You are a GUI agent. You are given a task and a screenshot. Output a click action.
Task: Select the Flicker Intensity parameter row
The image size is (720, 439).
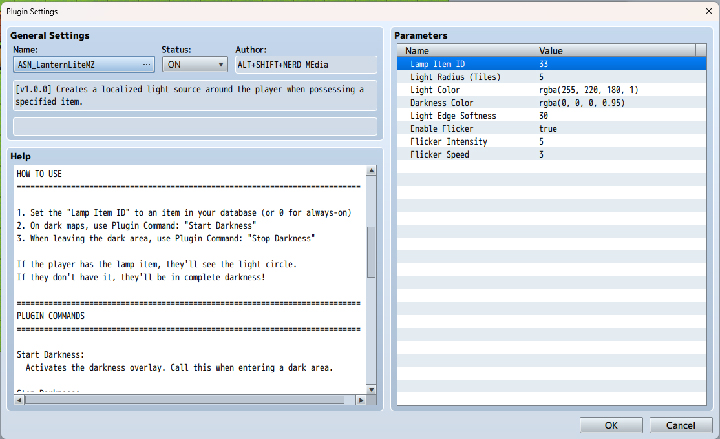click(x=551, y=141)
